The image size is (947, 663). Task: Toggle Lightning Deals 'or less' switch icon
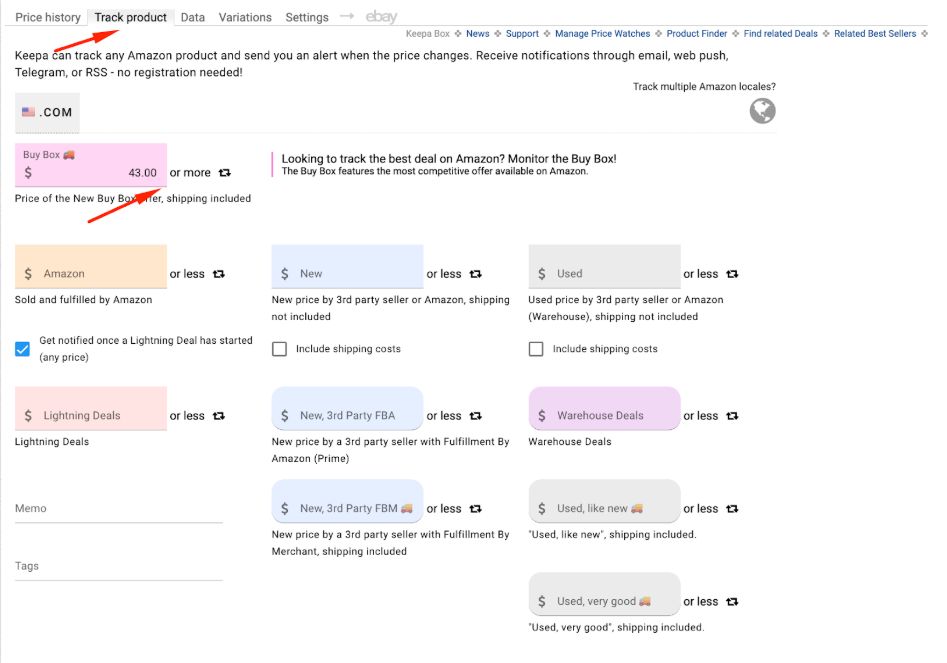pyautogui.click(x=219, y=416)
